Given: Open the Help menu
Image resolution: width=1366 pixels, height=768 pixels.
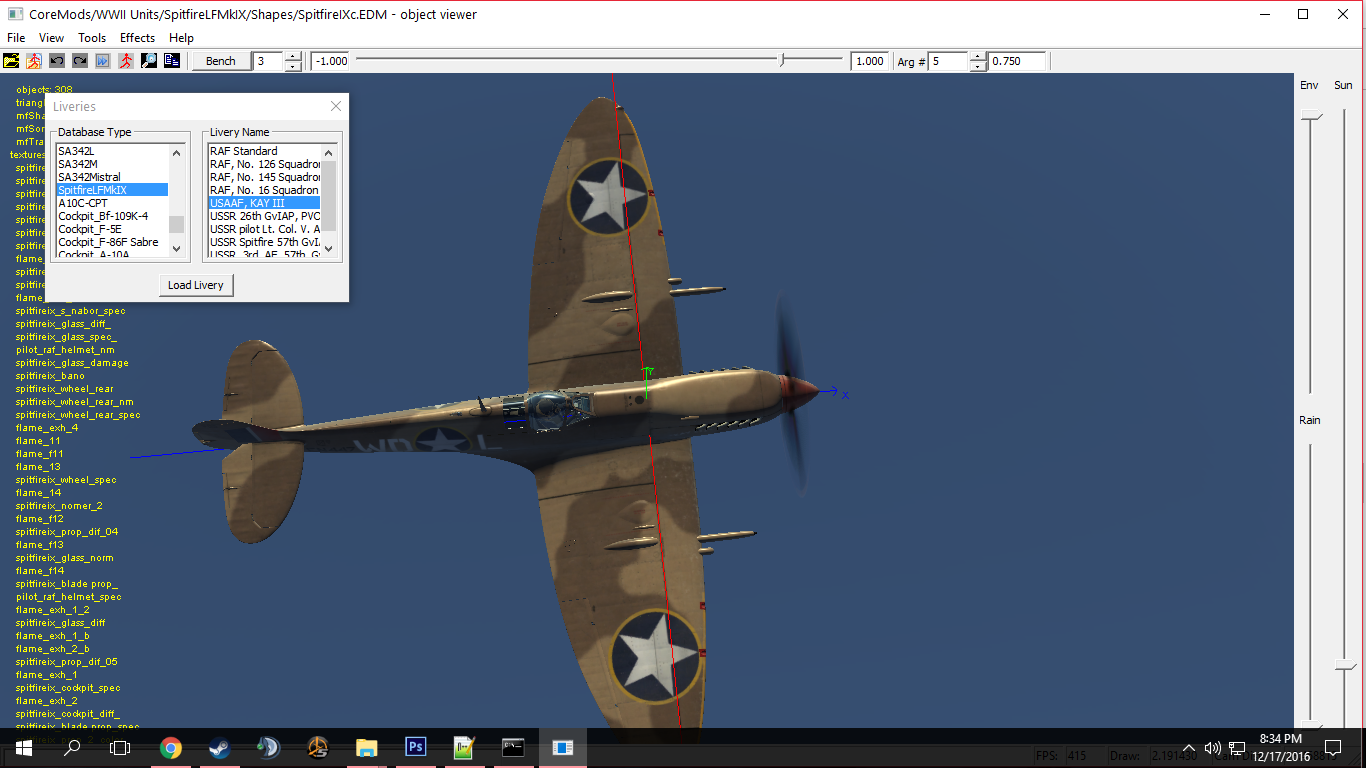Looking at the screenshot, I should [x=181, y=38].
